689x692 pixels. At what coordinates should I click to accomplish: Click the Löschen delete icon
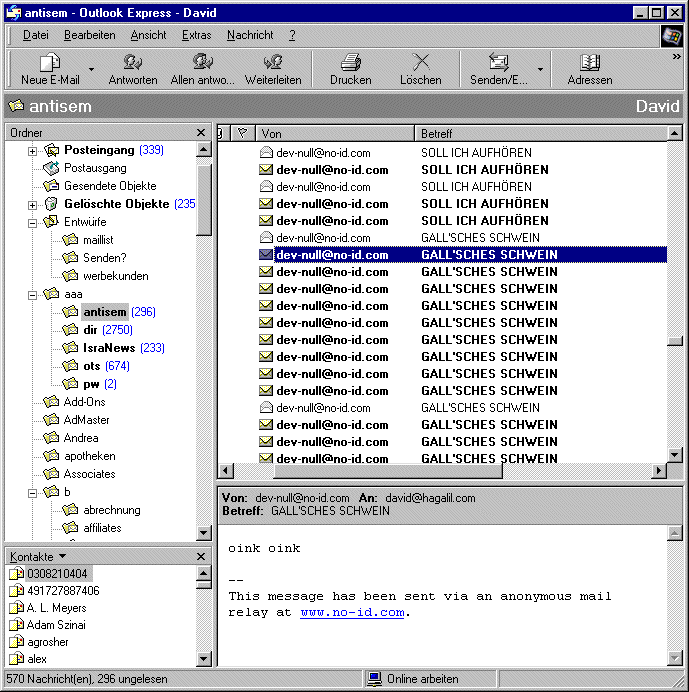click(420, 63)
